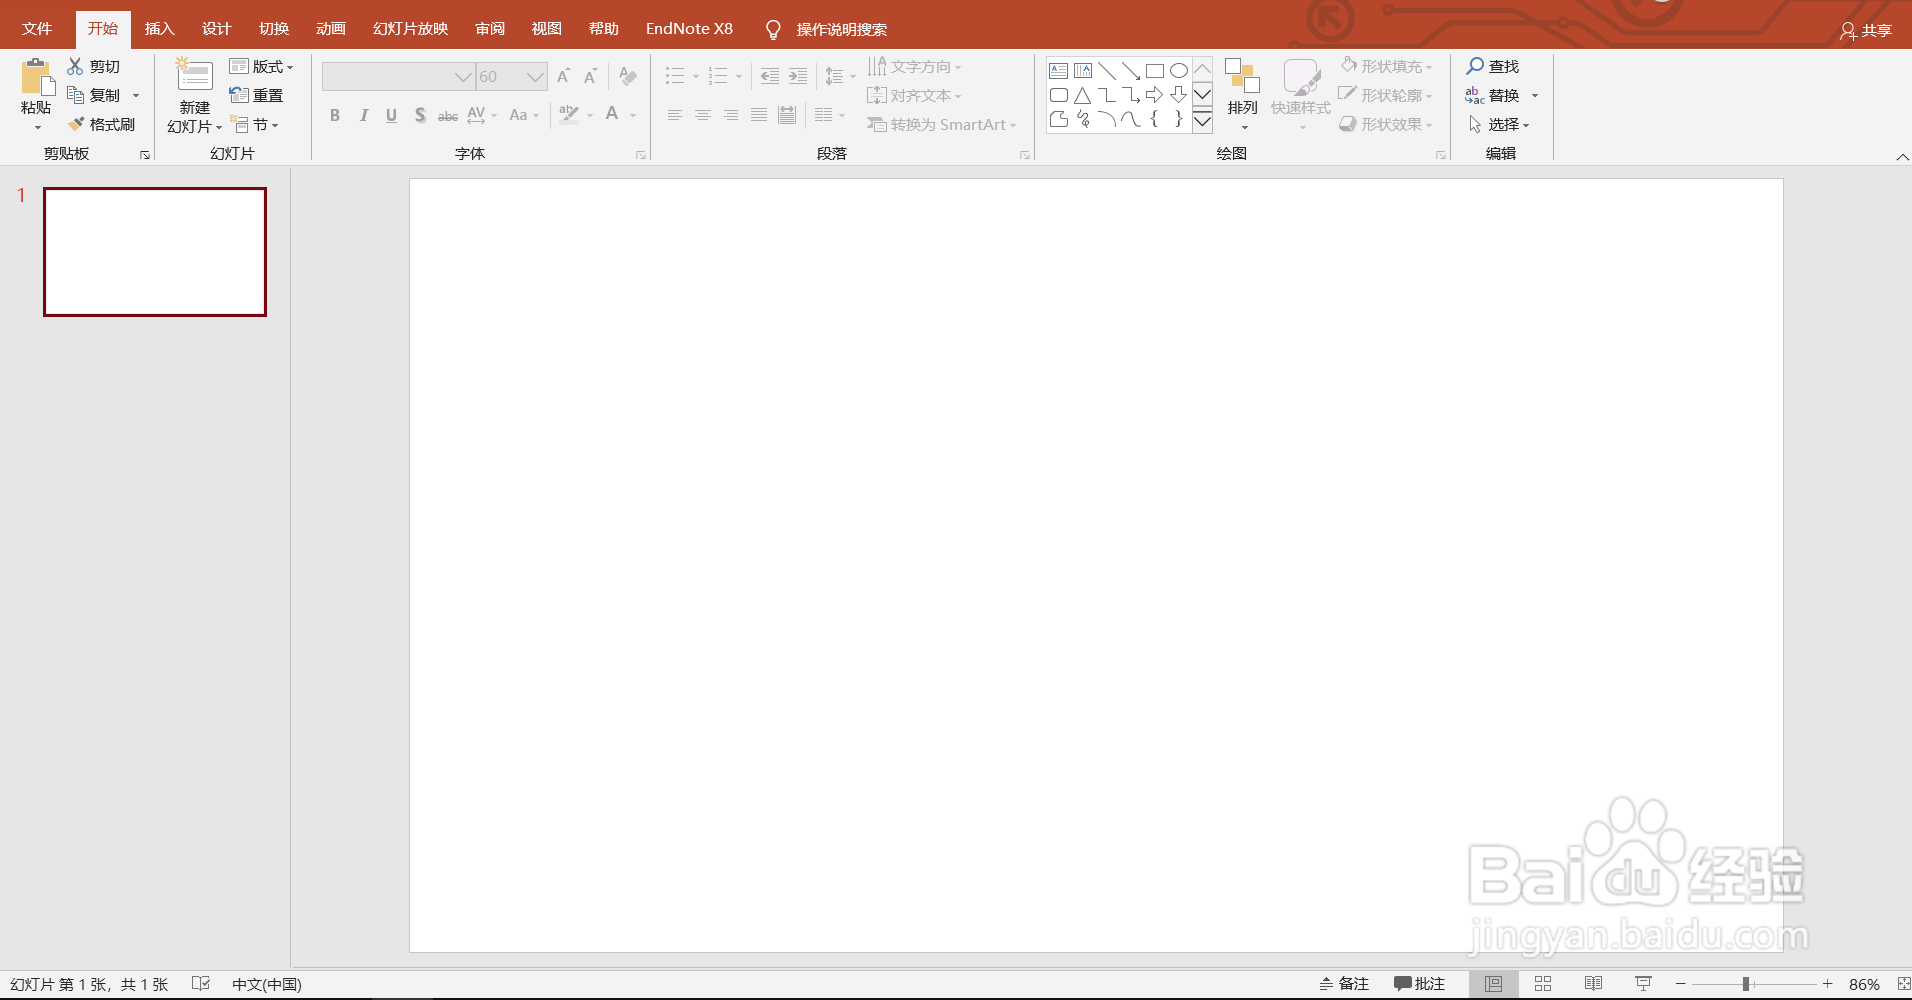Select the right arrow shape in gallery

pyautogui.click(x=1154, y=95)
